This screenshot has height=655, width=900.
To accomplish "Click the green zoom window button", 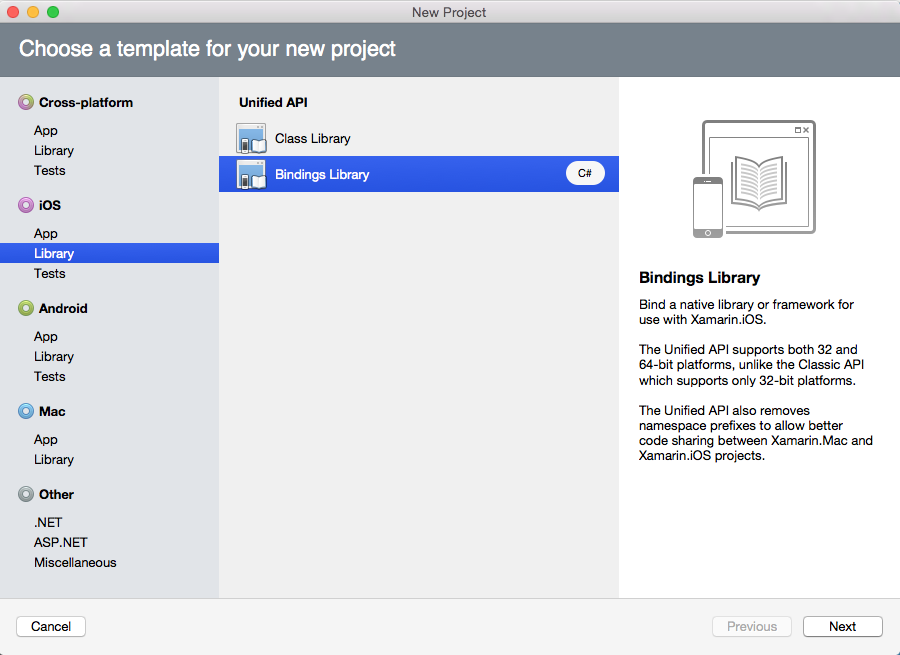I will 53,12.
